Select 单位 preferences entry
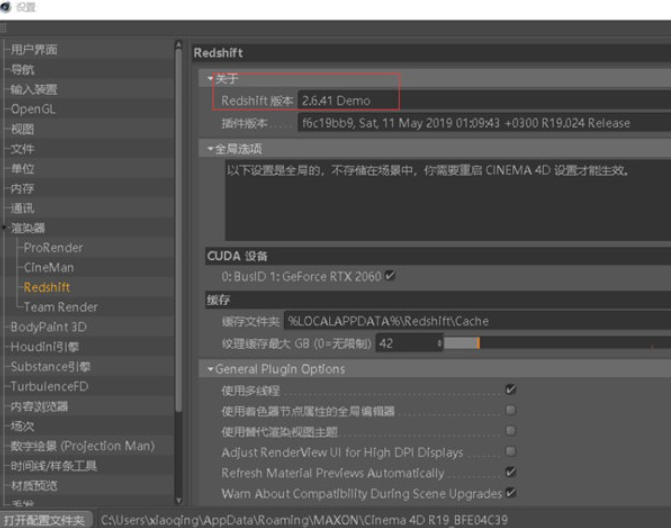 click(x=22, y=169)
